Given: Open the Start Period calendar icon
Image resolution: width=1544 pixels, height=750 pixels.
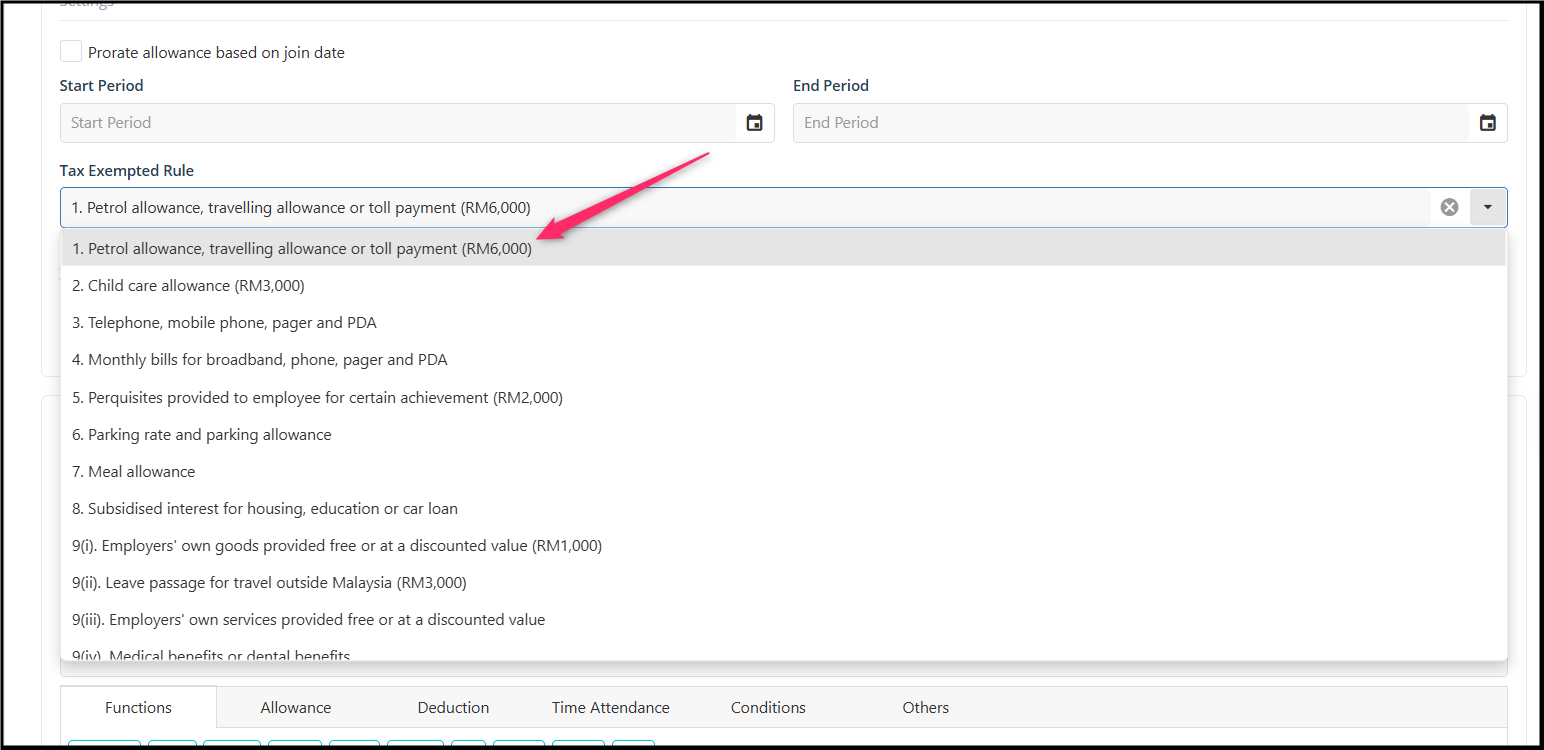Looking at the screenshot, I should click(755, 123).
